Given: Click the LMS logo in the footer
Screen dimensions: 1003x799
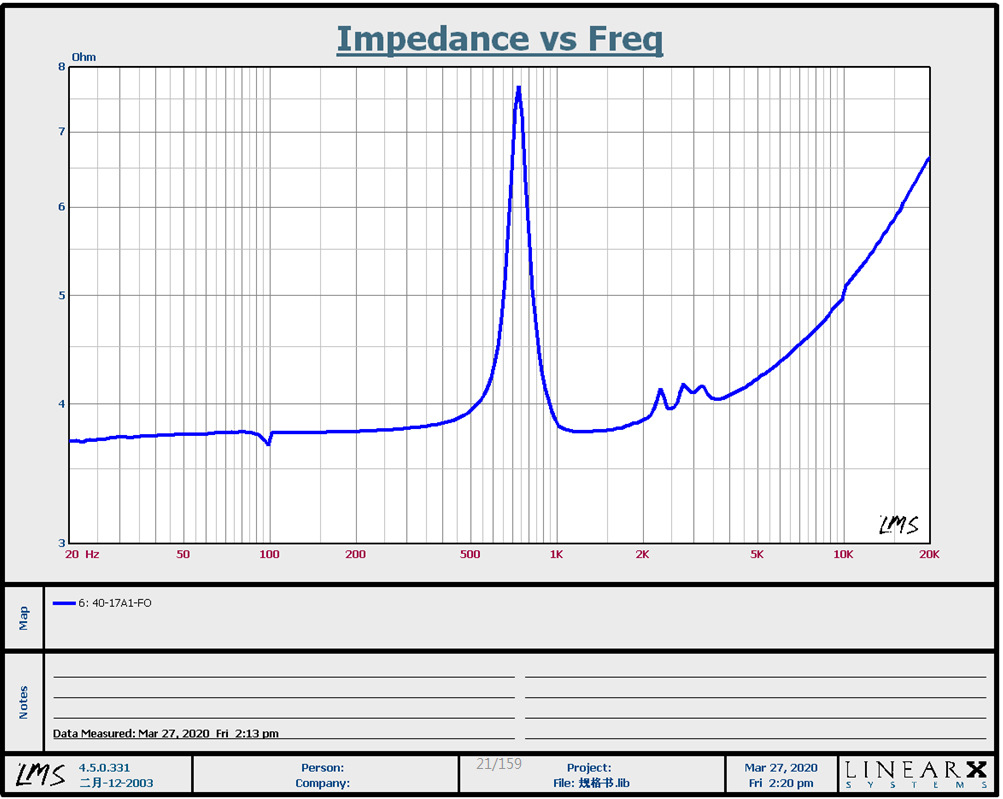Looking at the screenshot, I should (40, 775).
